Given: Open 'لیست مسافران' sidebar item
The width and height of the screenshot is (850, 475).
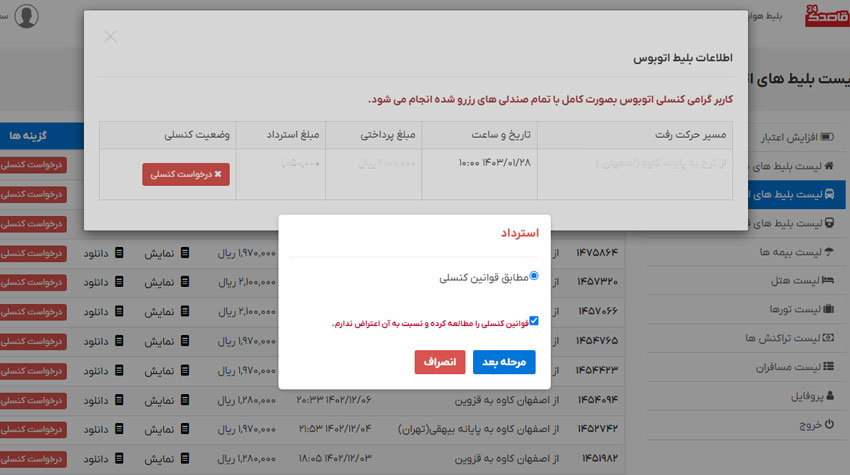Looking at the screenshot, I should coord(788,367).
